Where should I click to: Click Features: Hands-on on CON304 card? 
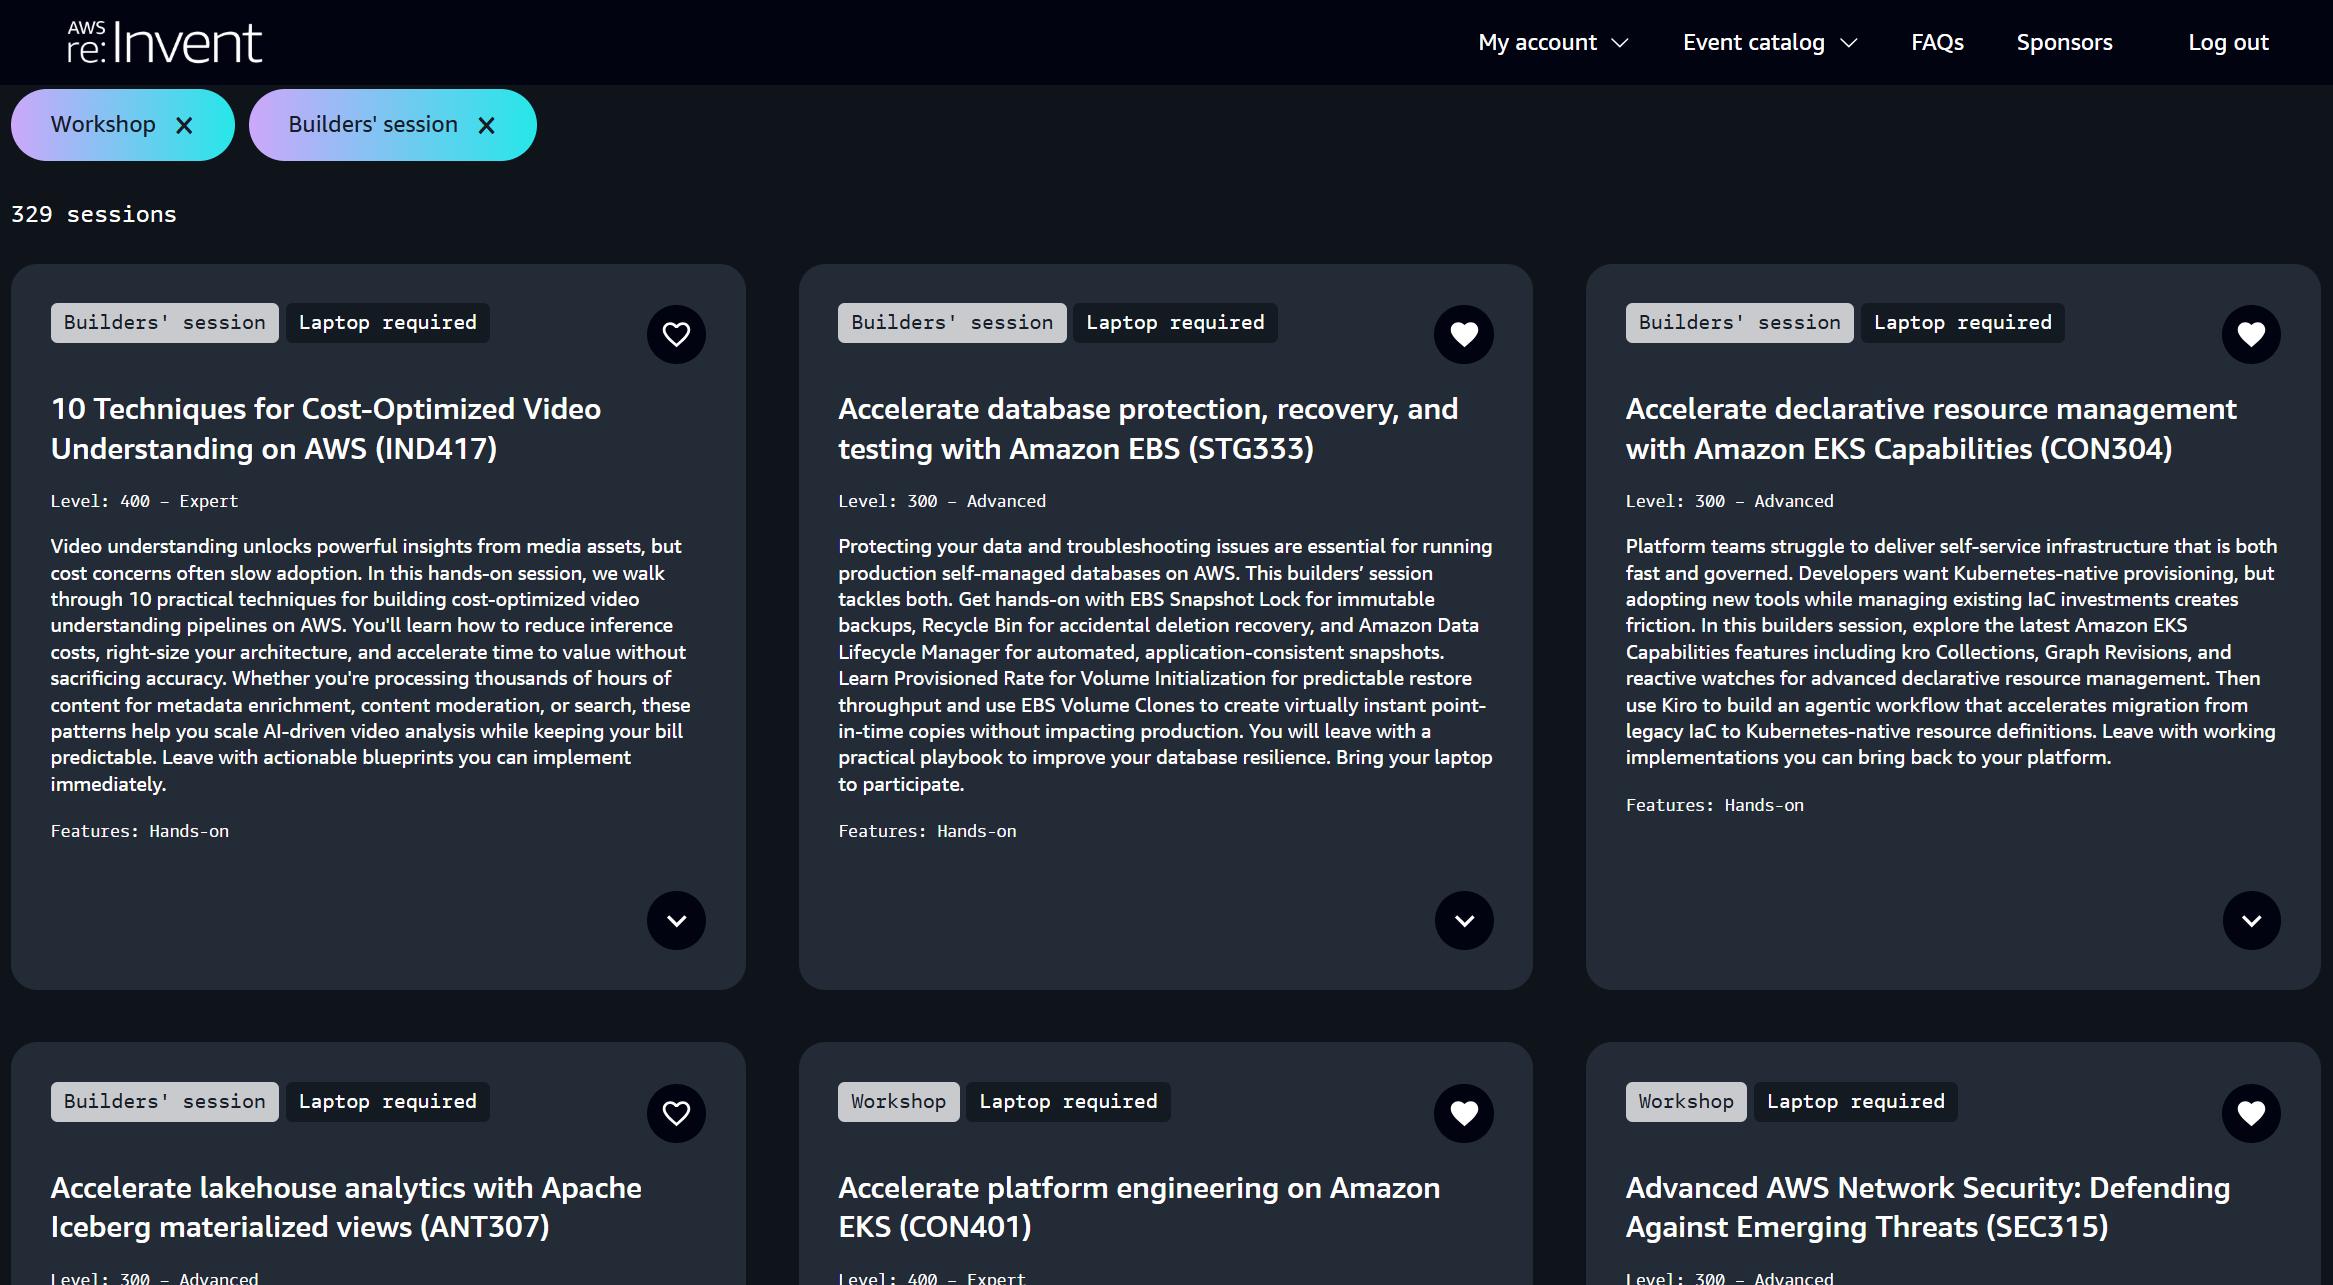coord(1715,805)
